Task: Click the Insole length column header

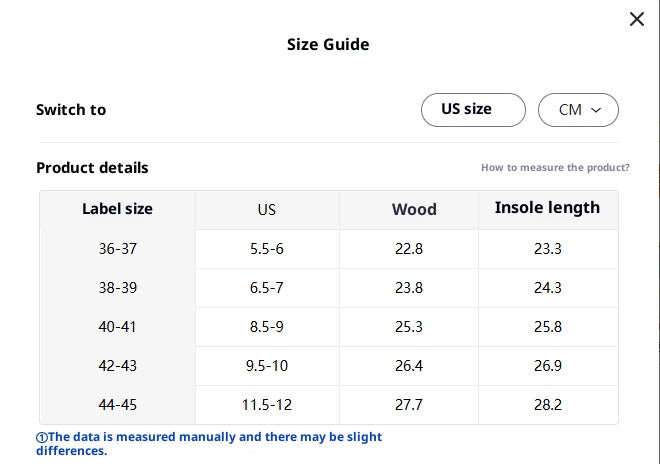Action: [547, 208]
